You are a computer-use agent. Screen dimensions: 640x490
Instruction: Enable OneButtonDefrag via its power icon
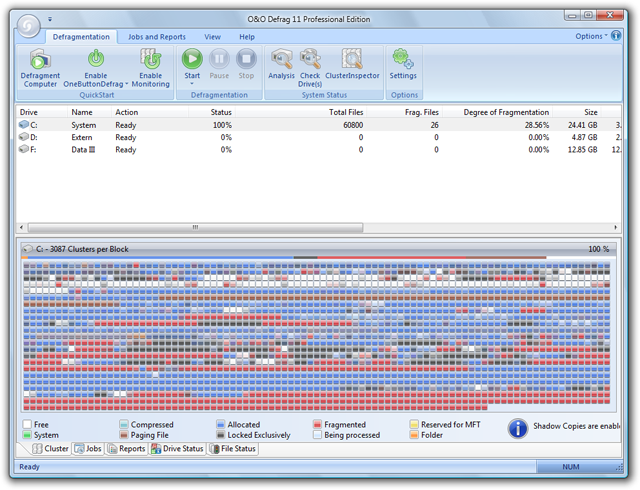(96, 58)
